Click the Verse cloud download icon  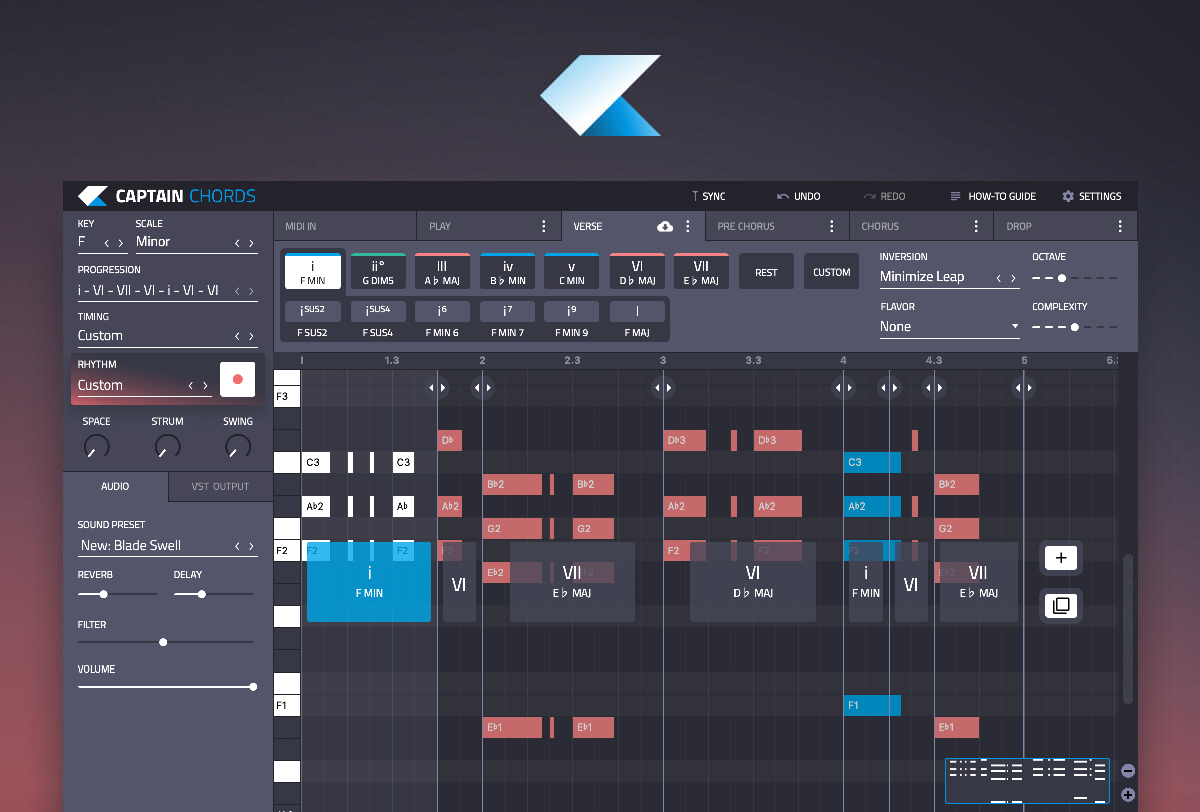pos(665,227)
